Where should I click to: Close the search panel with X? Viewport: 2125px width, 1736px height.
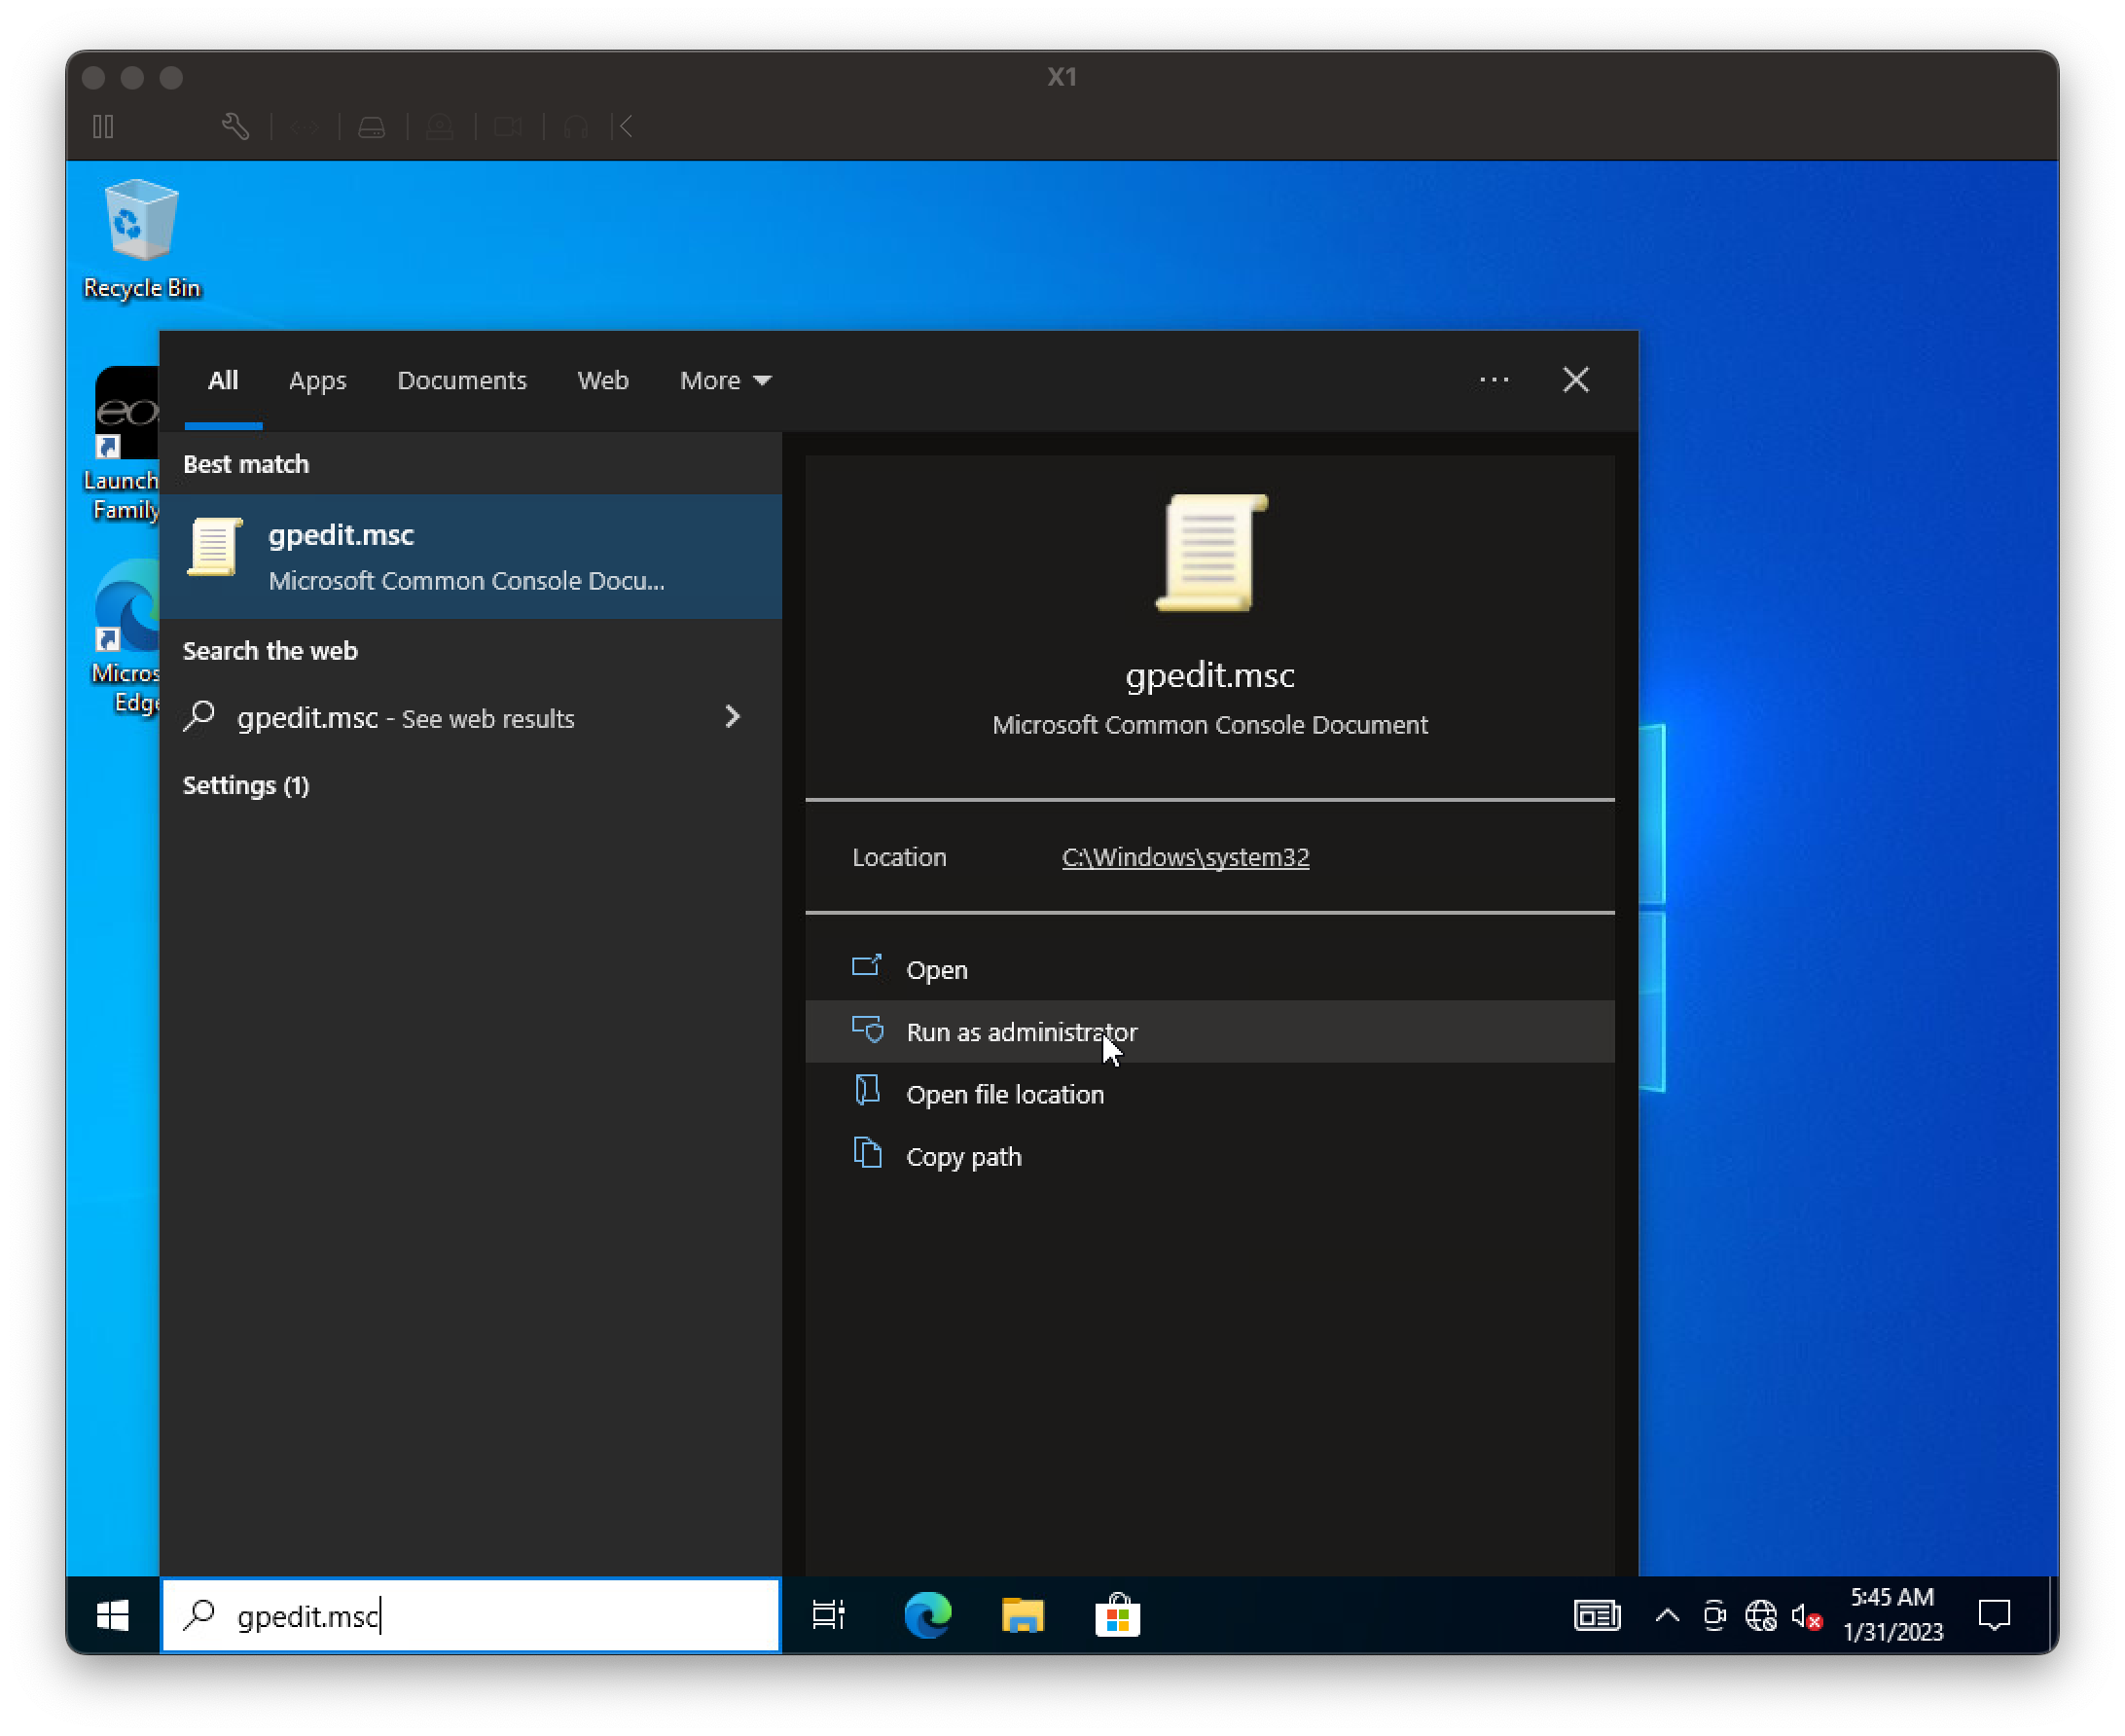(x=1575, y=380)
